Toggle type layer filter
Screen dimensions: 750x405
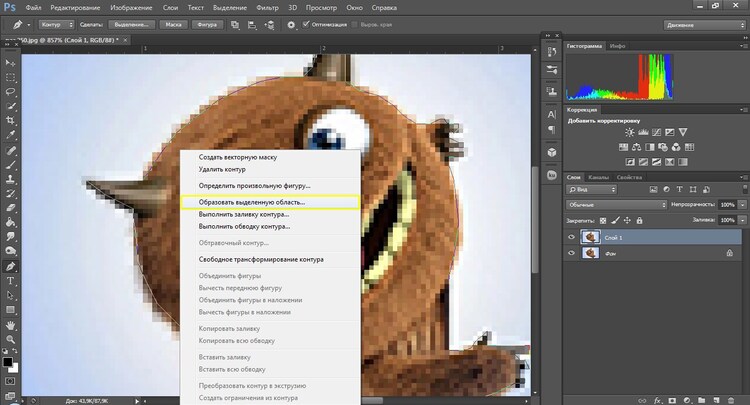click(680, 190)
